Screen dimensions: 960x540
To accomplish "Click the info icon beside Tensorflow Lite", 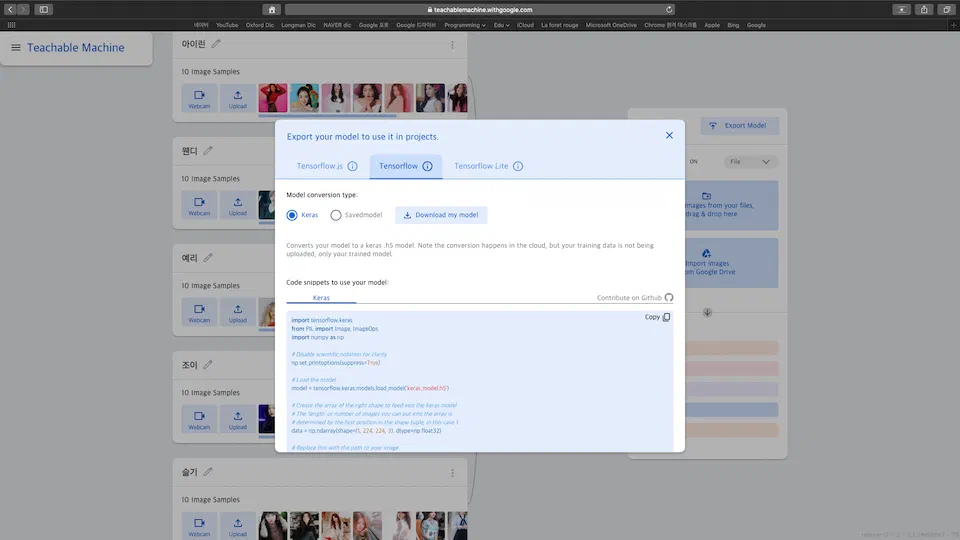I will pos(518,166).
